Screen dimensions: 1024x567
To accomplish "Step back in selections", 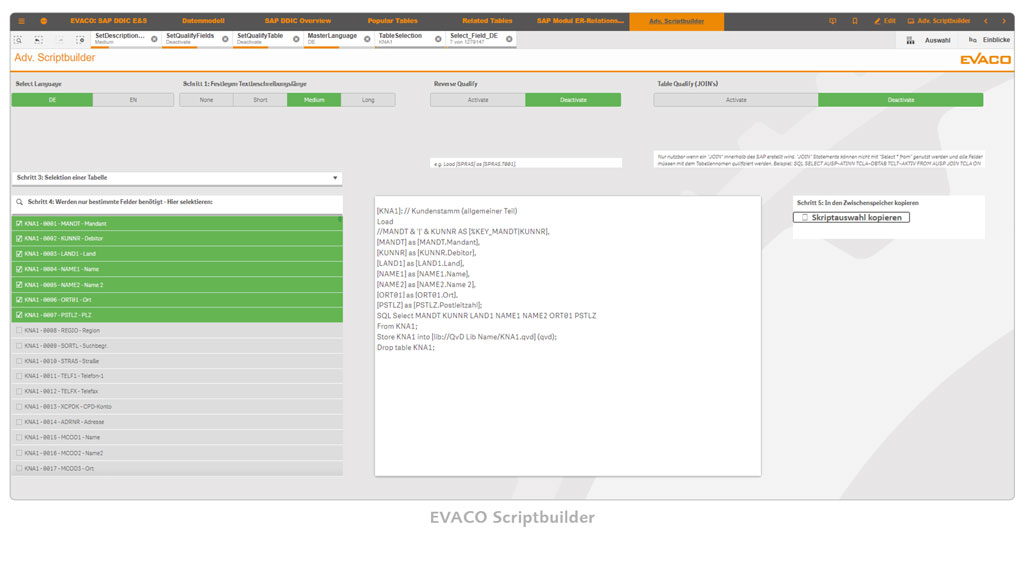I will [x=39, y=40].
